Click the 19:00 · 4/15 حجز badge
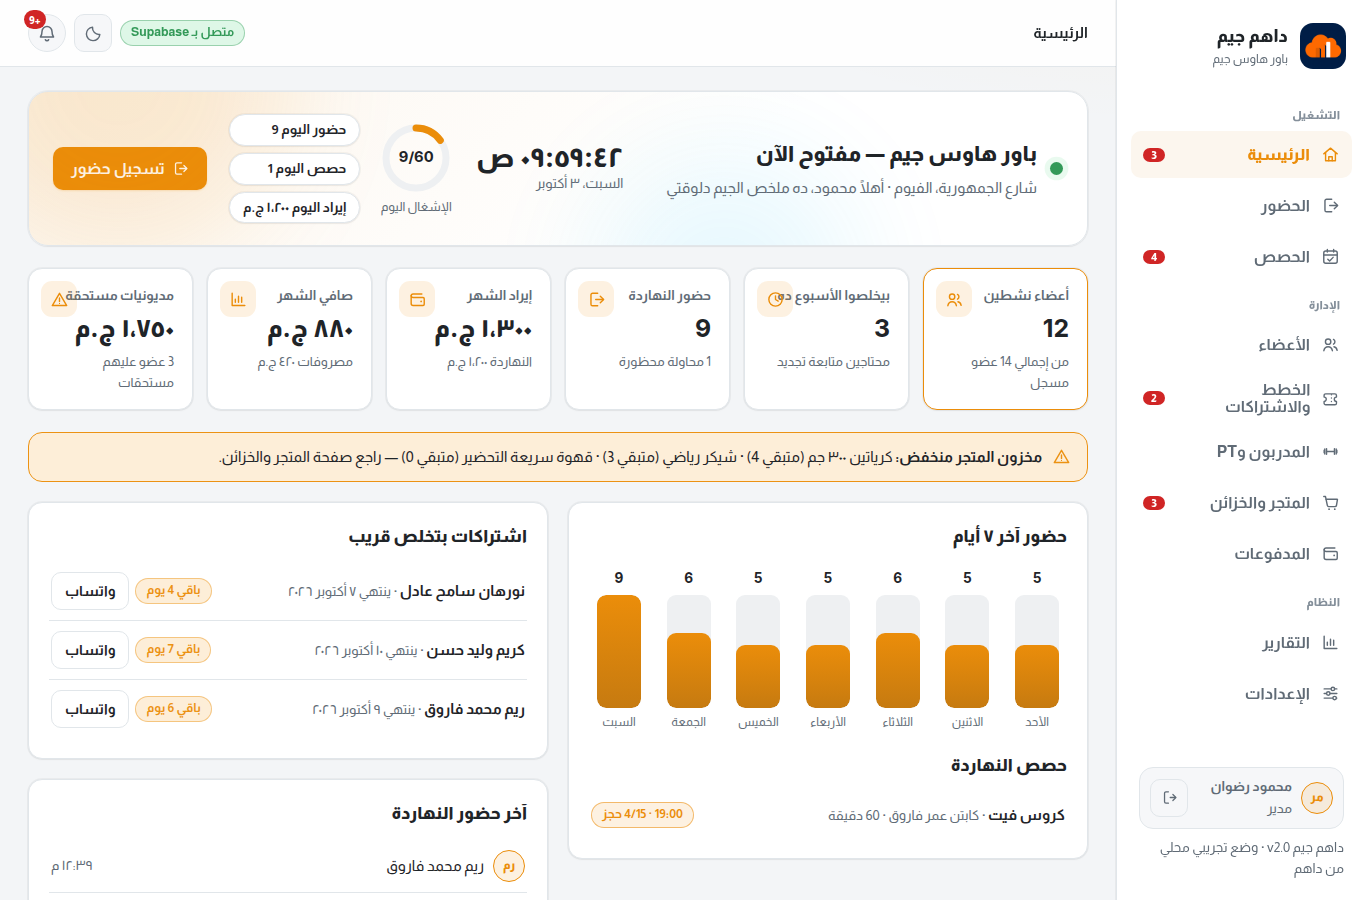The height and width of the screenshot is (900, 1366). tap(642, 814)
